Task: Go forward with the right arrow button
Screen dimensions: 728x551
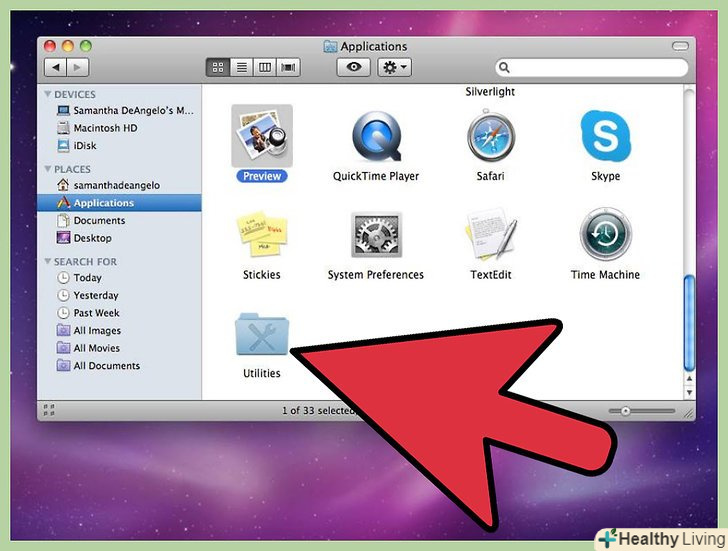Action: click(x=78, y=68)
